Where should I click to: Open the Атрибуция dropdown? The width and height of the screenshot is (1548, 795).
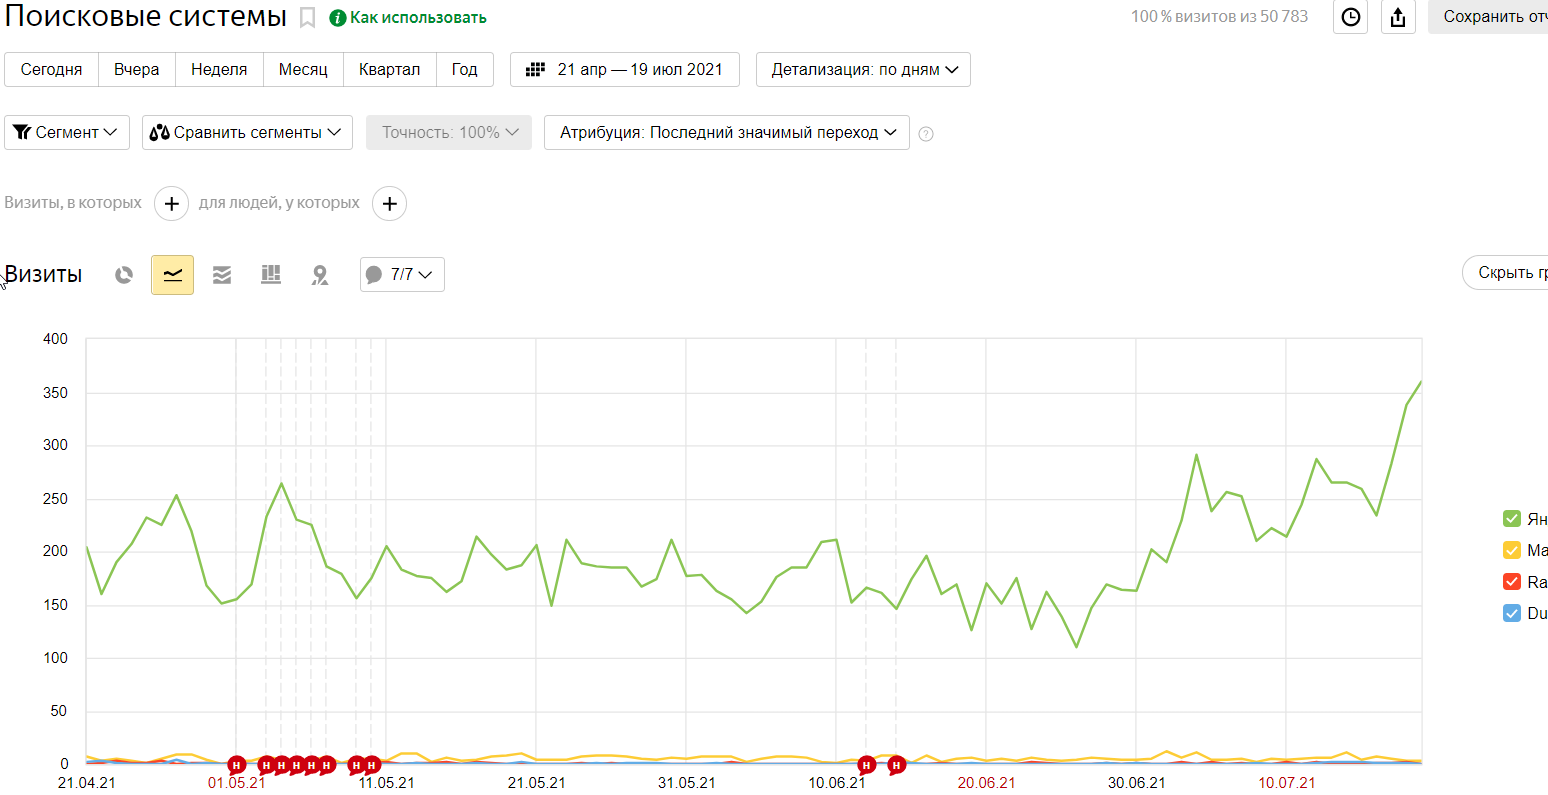click(727, 133)
